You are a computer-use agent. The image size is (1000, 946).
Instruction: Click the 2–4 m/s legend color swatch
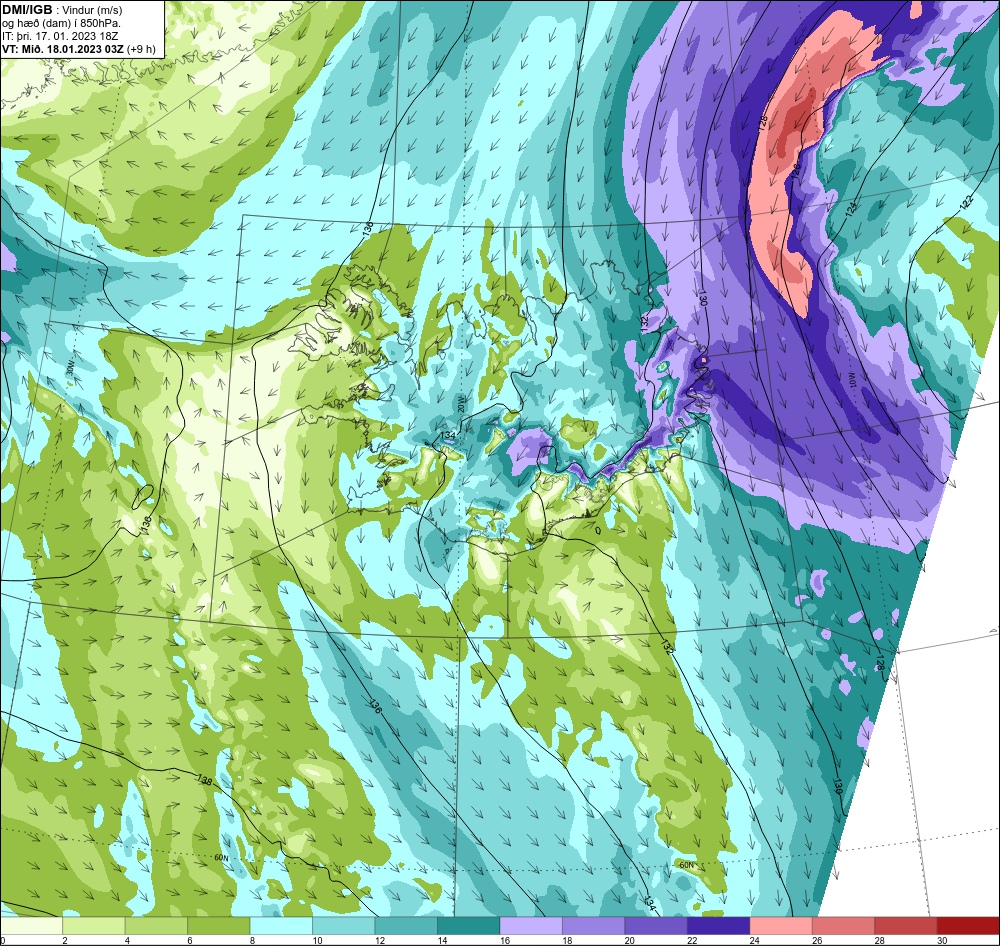point(94,925)
